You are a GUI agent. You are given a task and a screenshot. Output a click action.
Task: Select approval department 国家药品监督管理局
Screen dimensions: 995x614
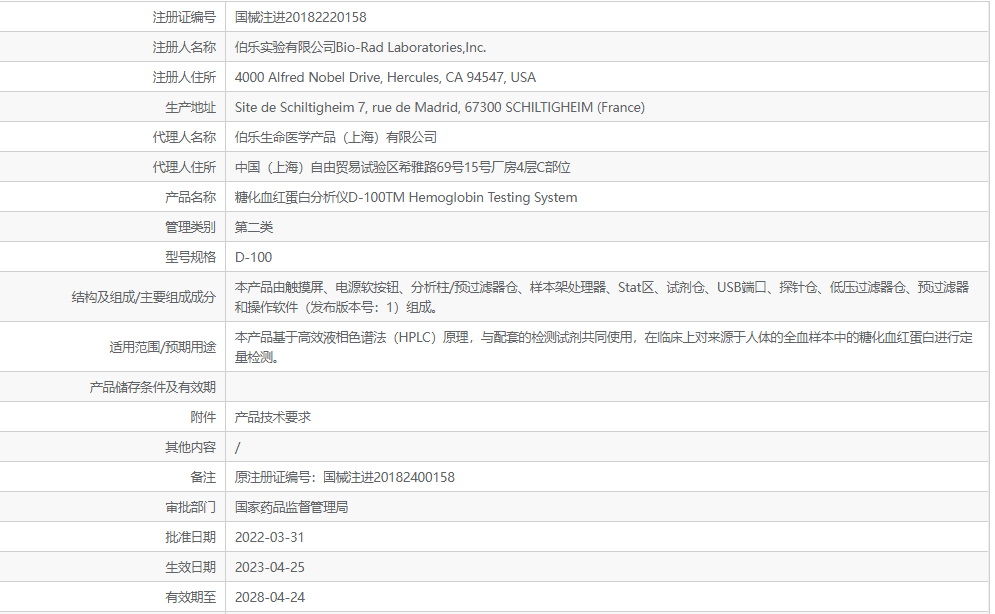[x=291, y=507]
